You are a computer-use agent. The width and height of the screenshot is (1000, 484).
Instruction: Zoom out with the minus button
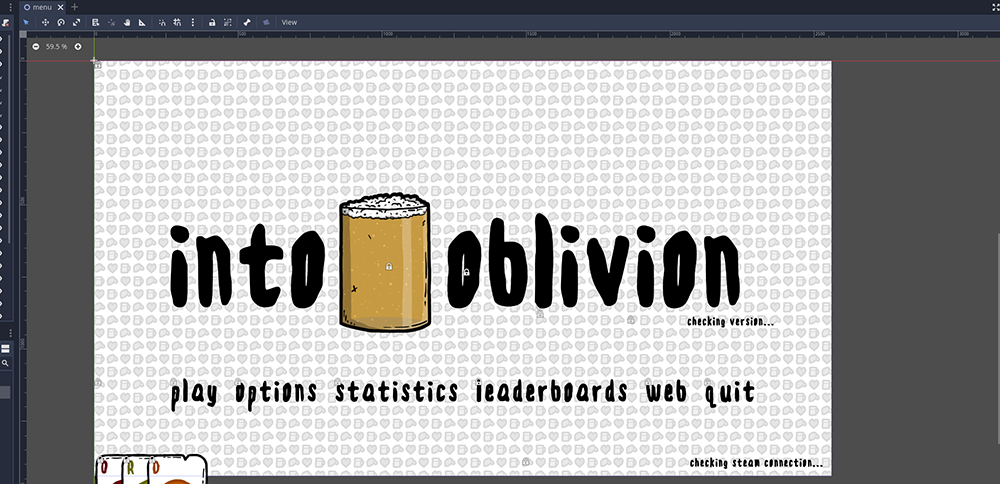click(x=36, y=47)
